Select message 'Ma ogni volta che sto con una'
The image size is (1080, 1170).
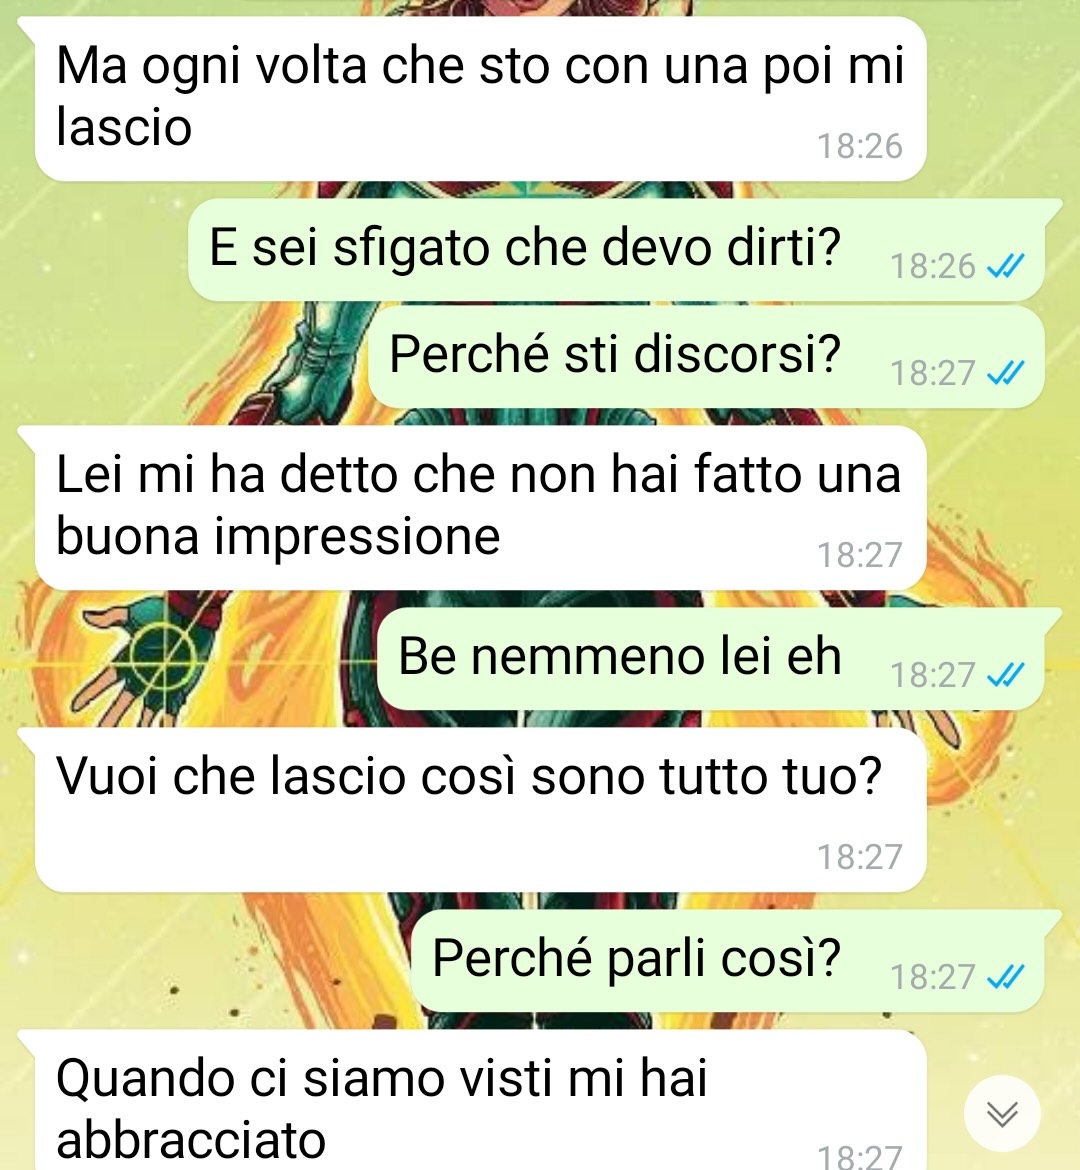tap(481, 98)
